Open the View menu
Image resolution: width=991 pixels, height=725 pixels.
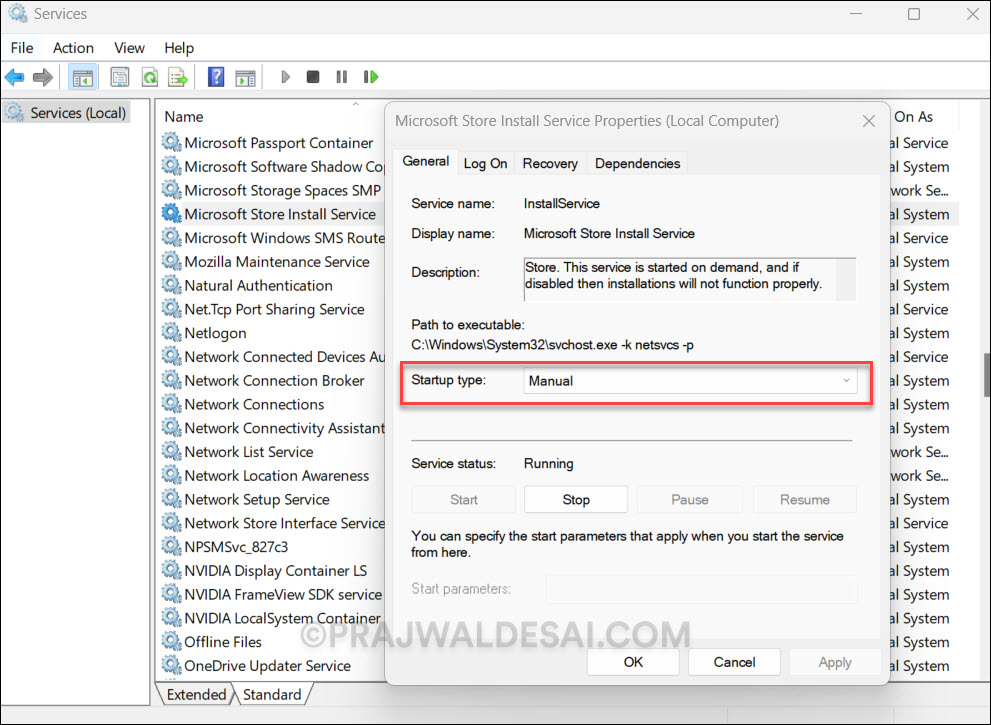click(130, 48)
